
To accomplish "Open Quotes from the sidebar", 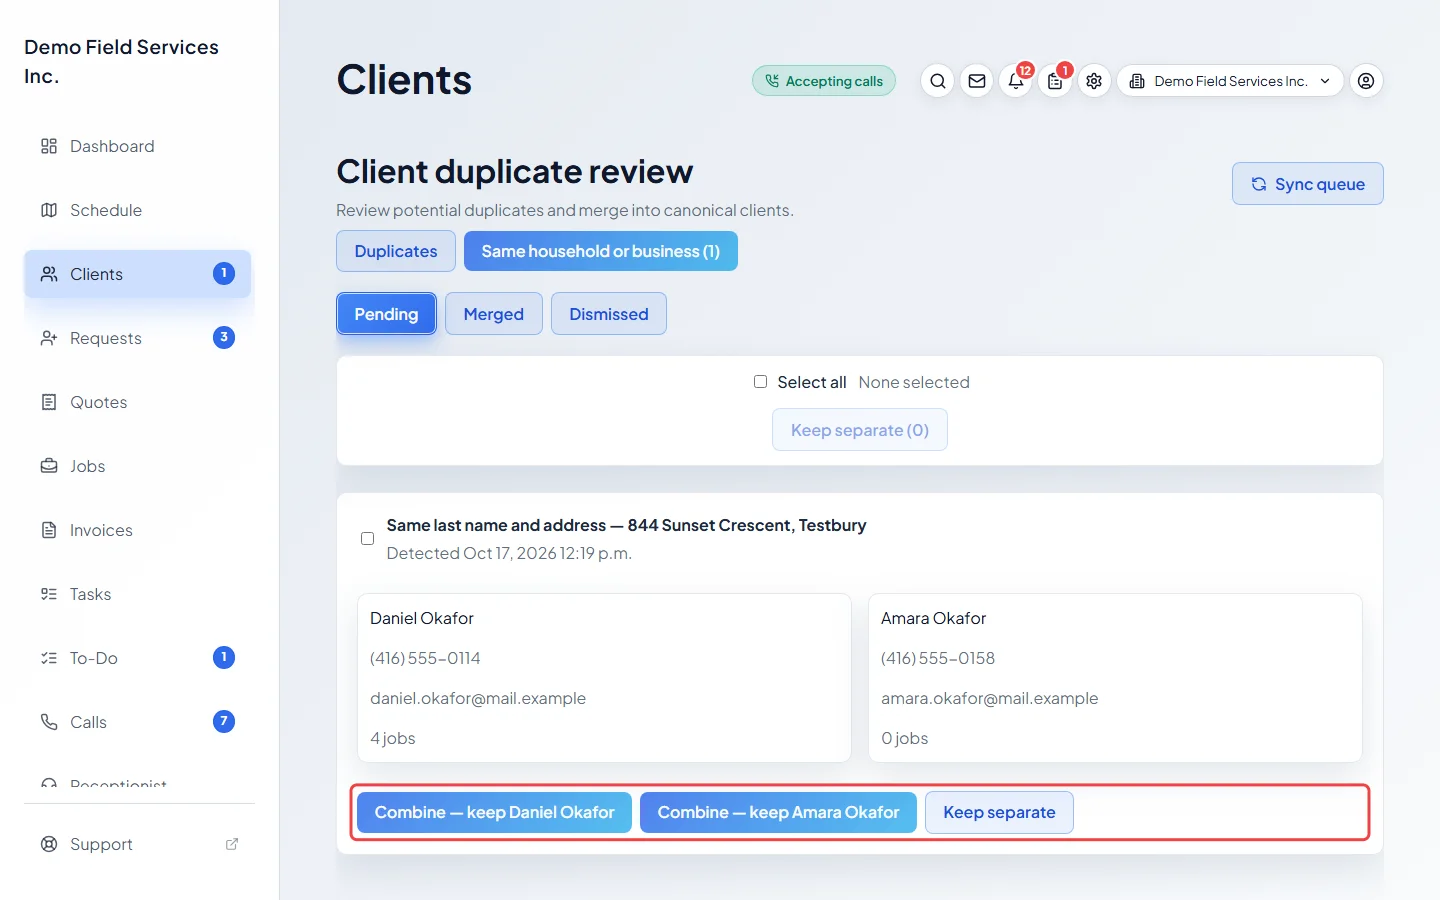I will [138, 402].
